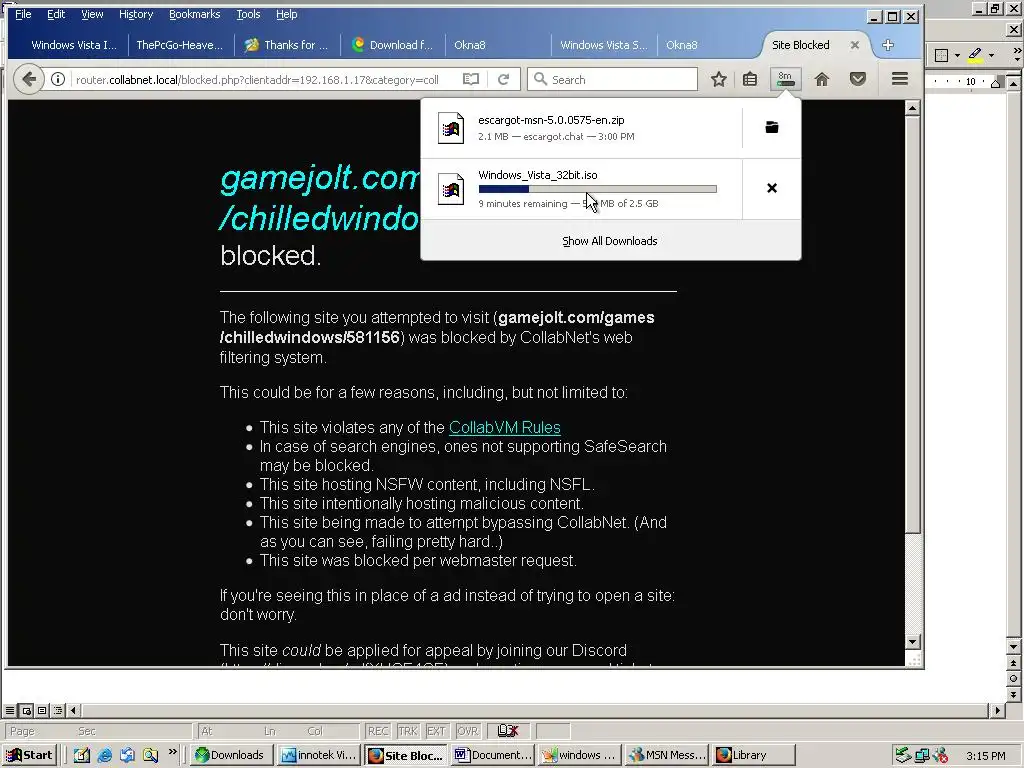1024x768 pixels.
Task: Switch Word to Outline view icon
Action: tap(57, 710)
